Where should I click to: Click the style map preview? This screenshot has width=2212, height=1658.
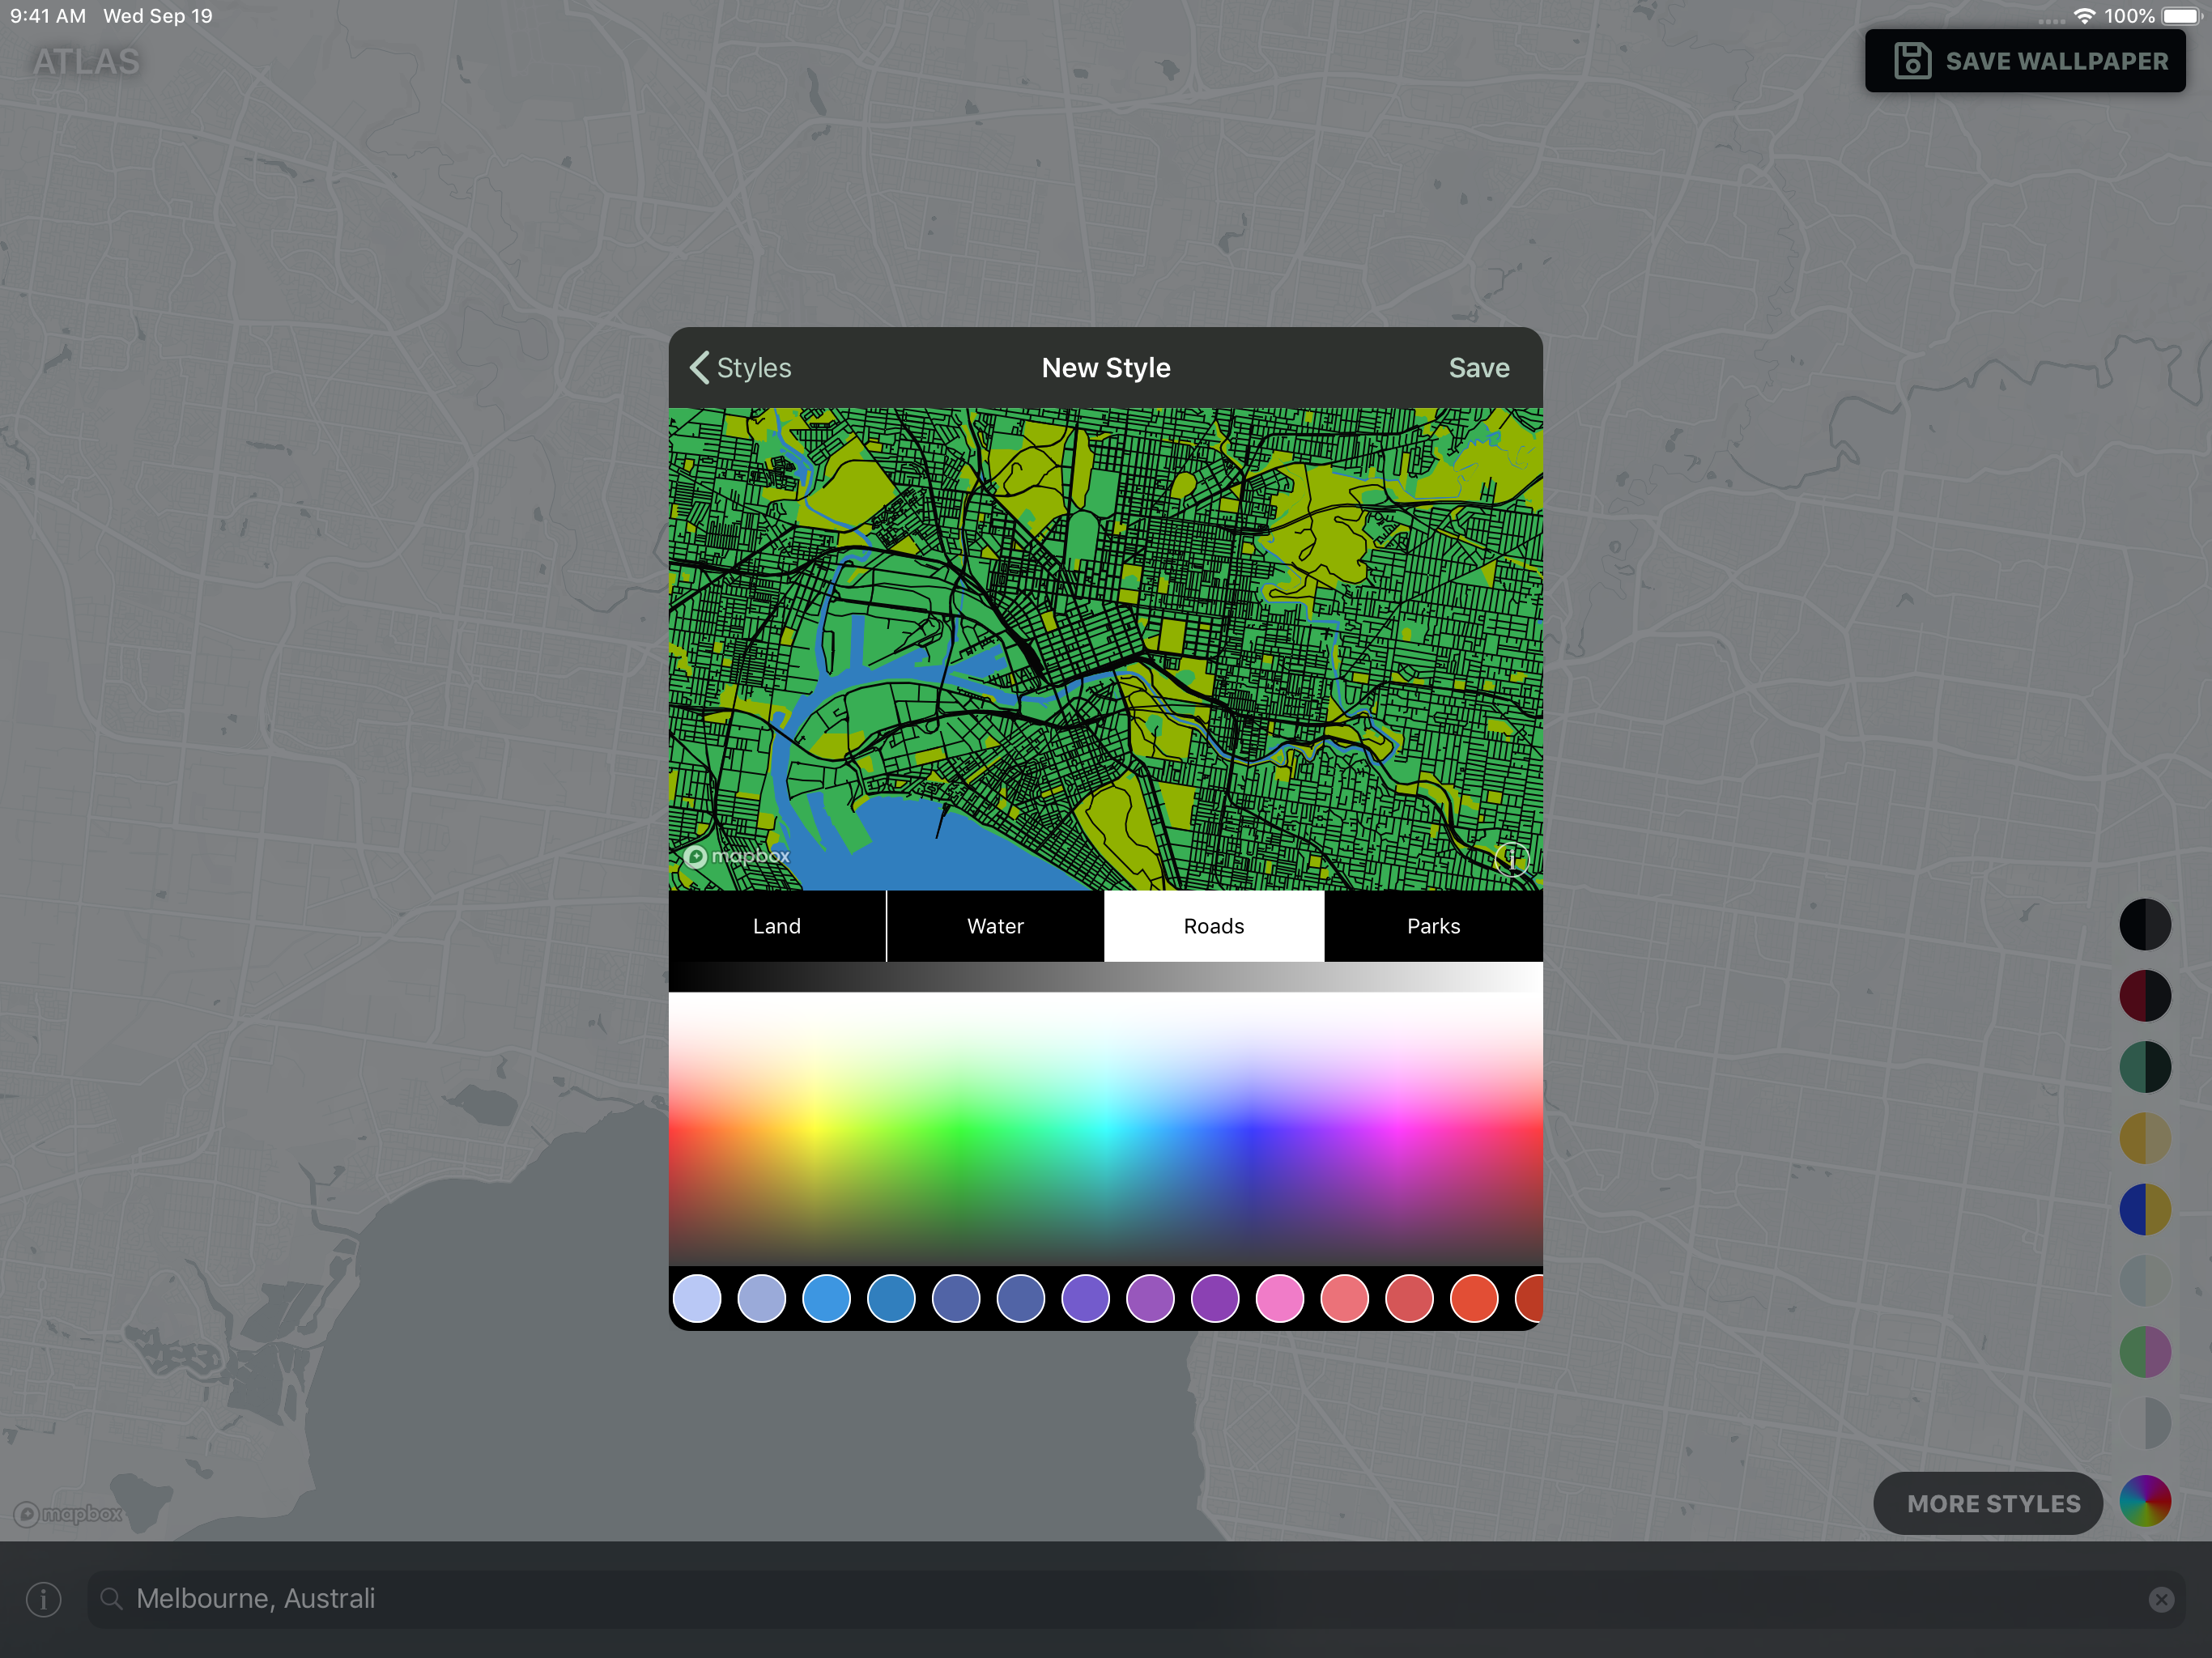[1106, 649]
